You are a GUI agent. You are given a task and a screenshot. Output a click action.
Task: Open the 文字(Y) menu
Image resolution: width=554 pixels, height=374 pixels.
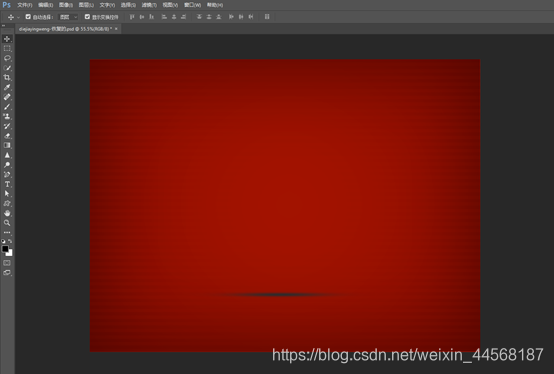107,5
